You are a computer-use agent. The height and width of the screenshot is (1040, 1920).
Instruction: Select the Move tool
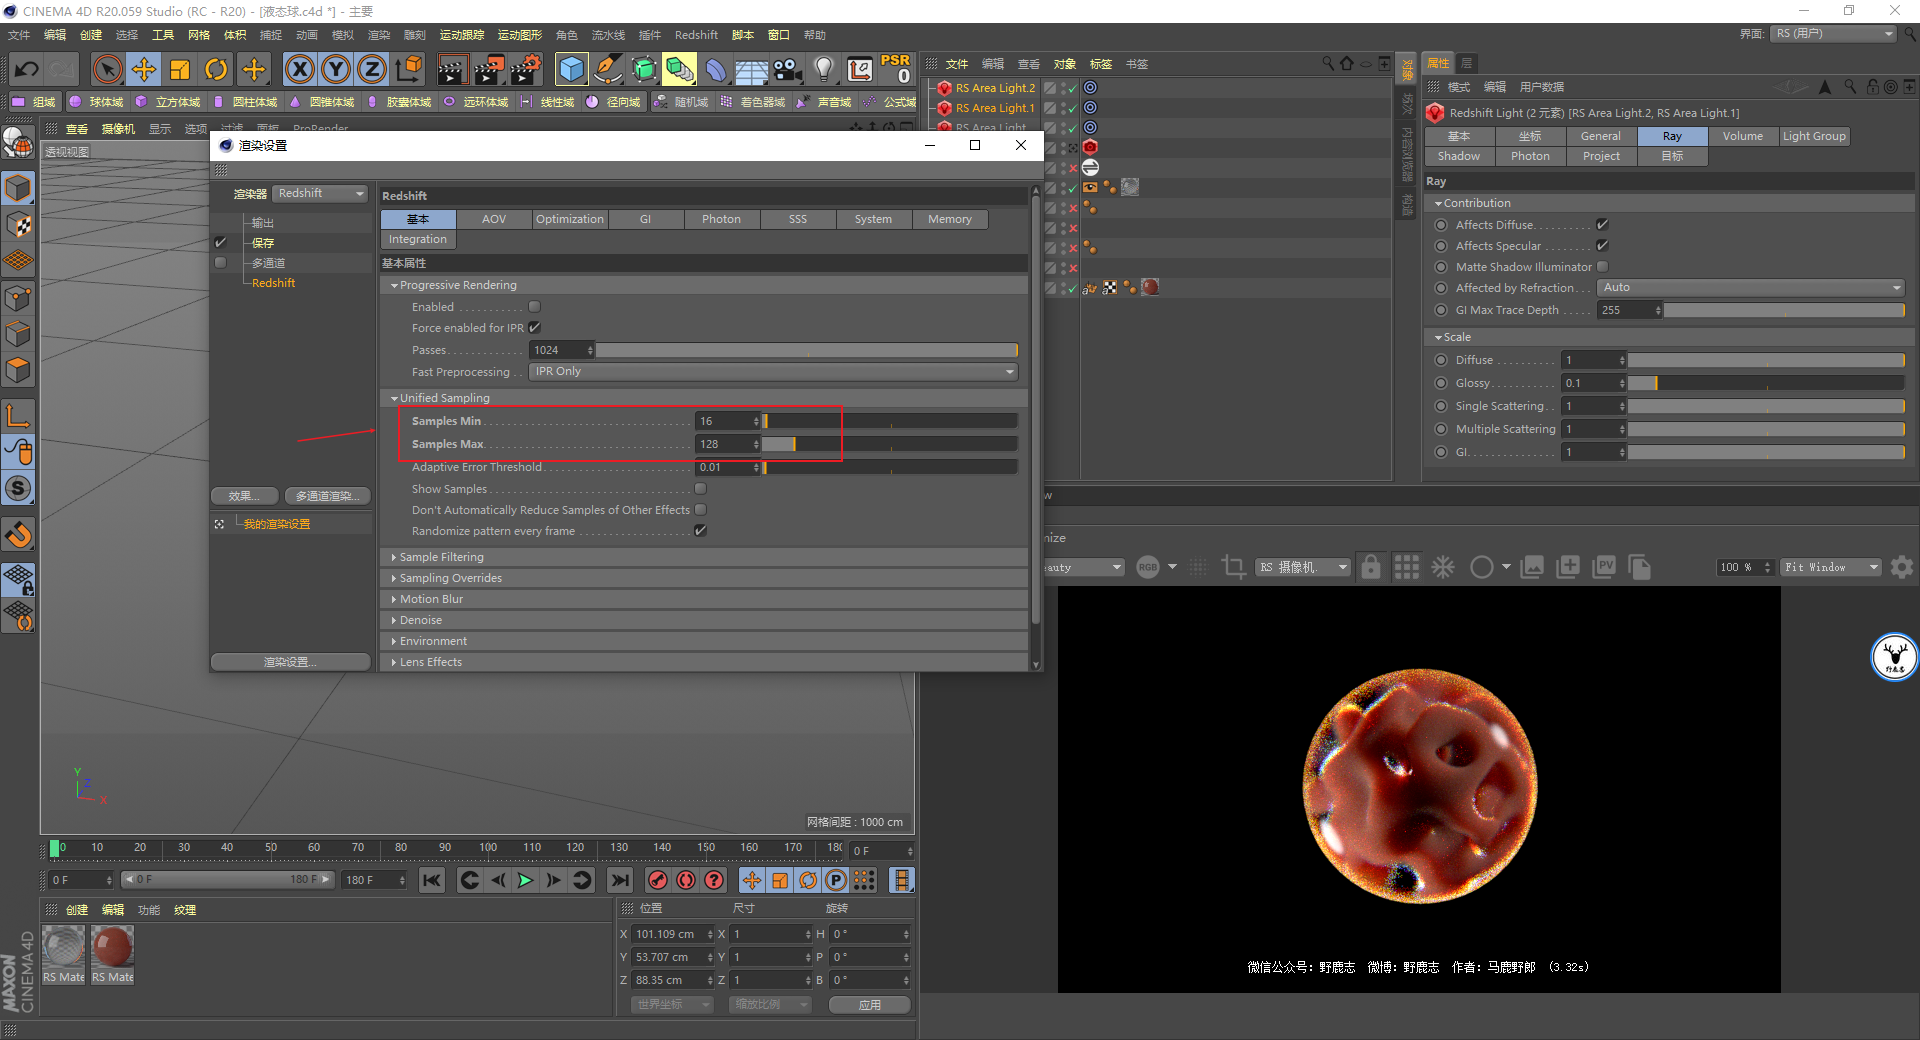[x=144, y=69]
